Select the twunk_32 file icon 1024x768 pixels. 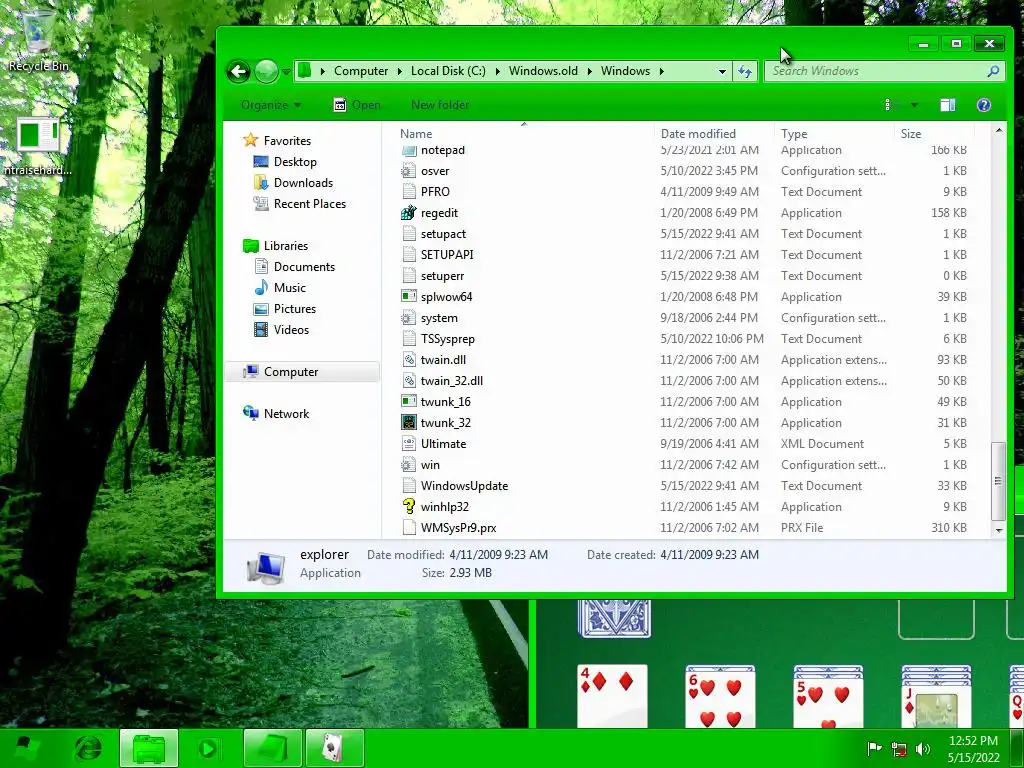click(409, 423)
